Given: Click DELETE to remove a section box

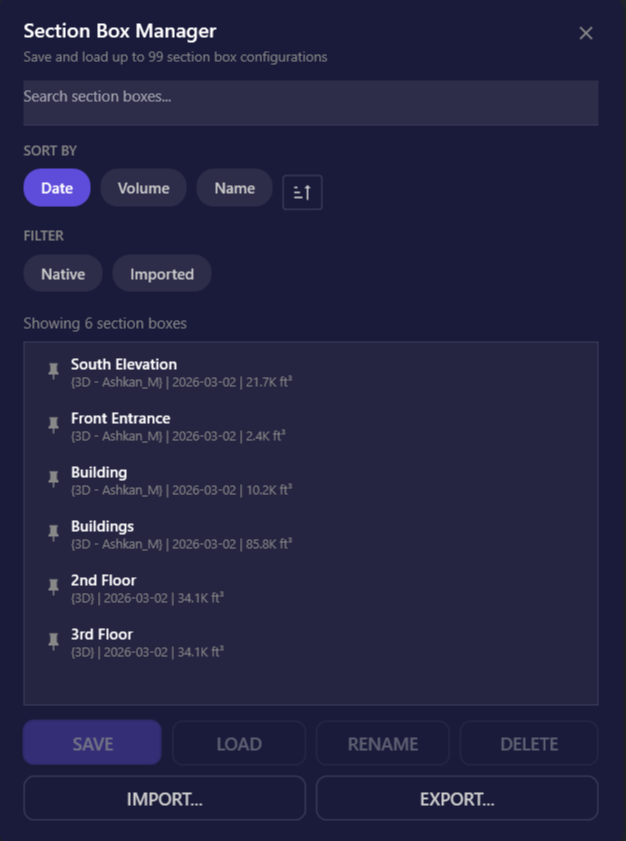Looking at the screenshot, I should [x=528, y=743].
